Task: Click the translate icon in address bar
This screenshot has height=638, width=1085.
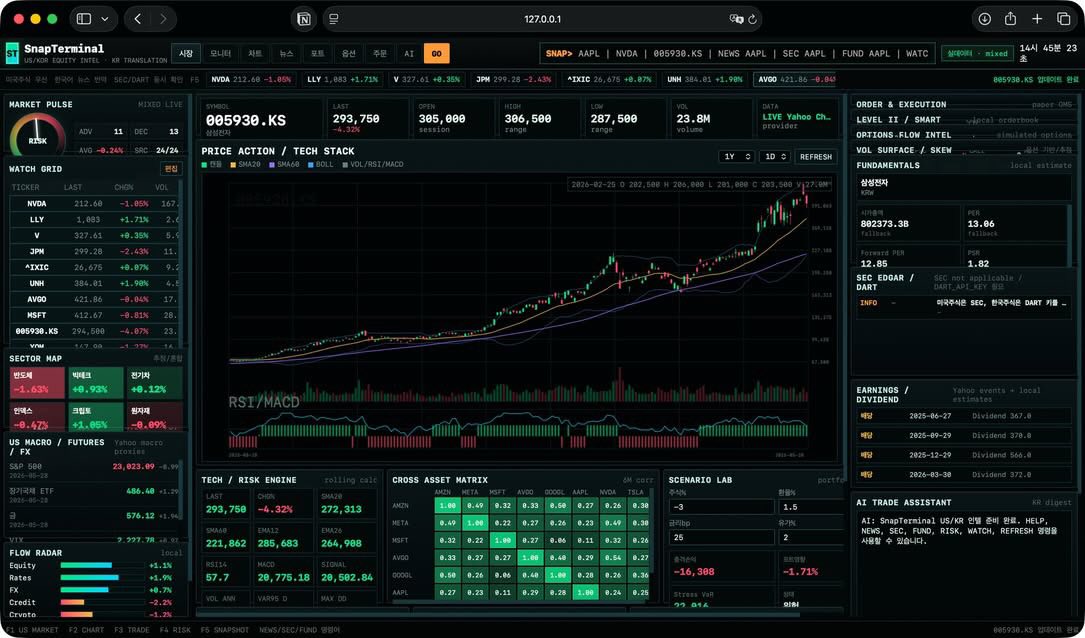Action: [x=736, y=19]
